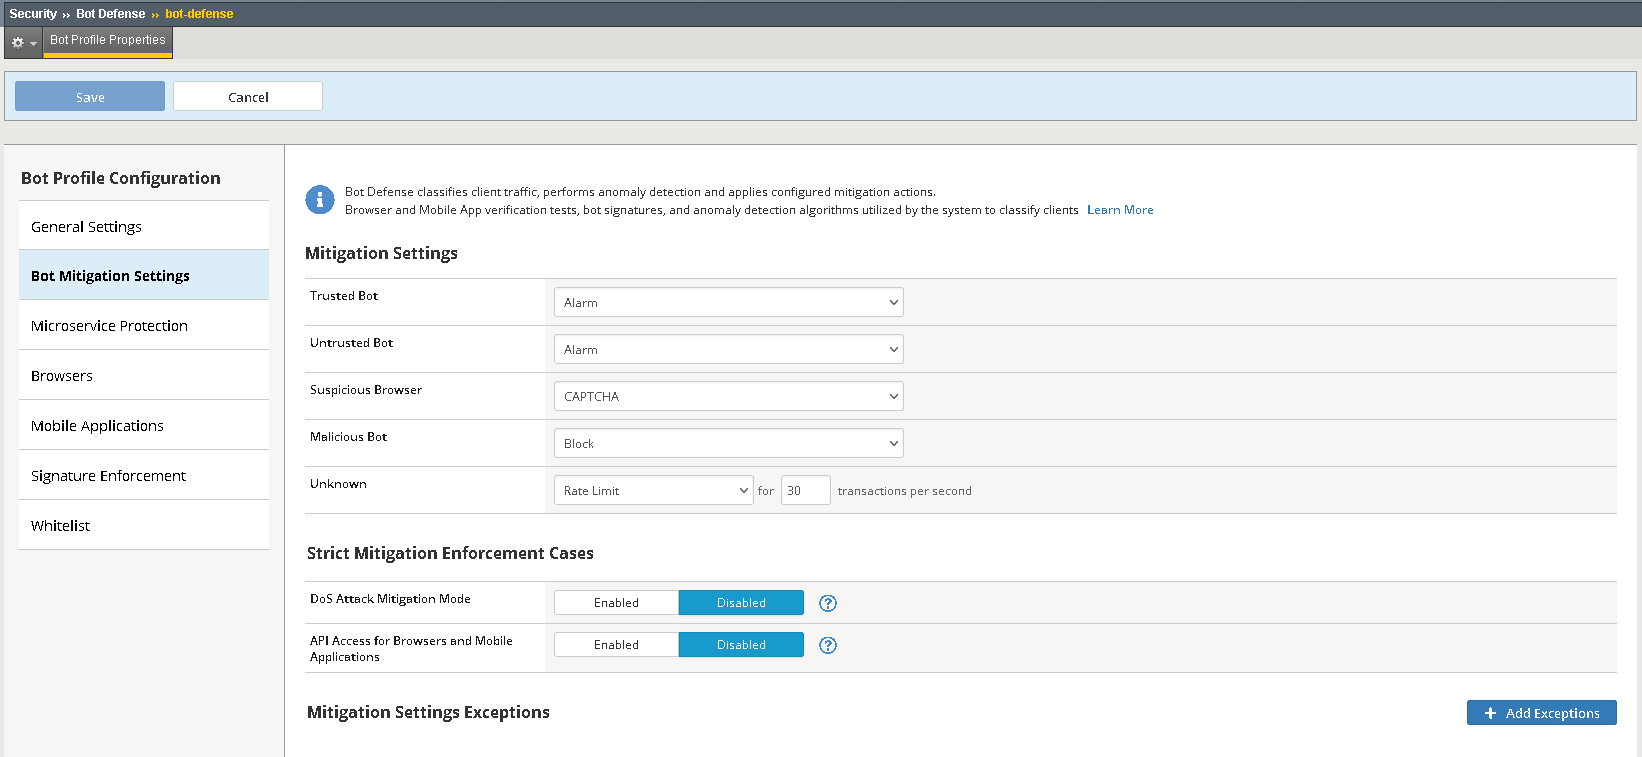Select the Bot Profile Properties tab
1642x757 pixels.
[x=108, y=40]
